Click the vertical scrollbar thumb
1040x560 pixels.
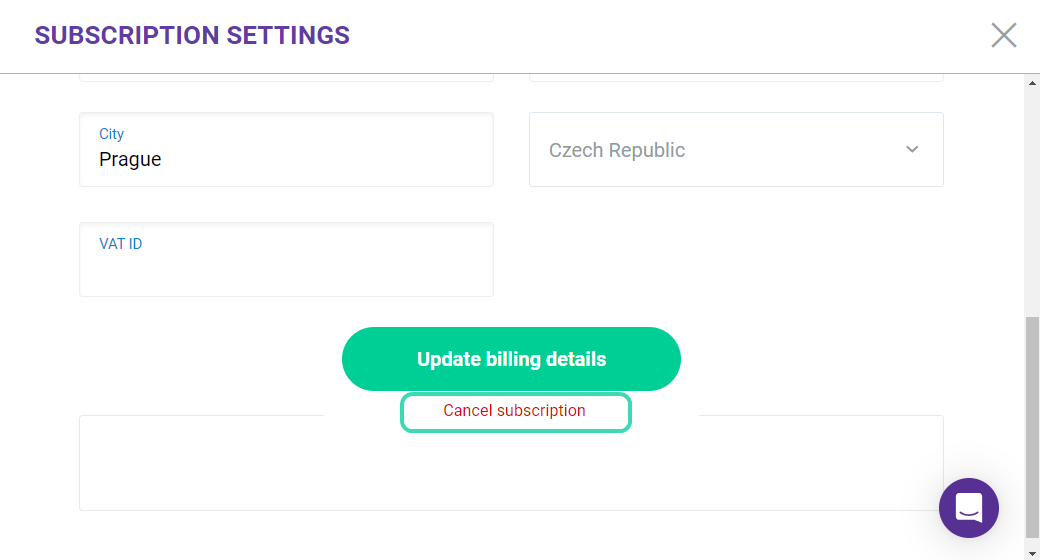[1032, 427]
